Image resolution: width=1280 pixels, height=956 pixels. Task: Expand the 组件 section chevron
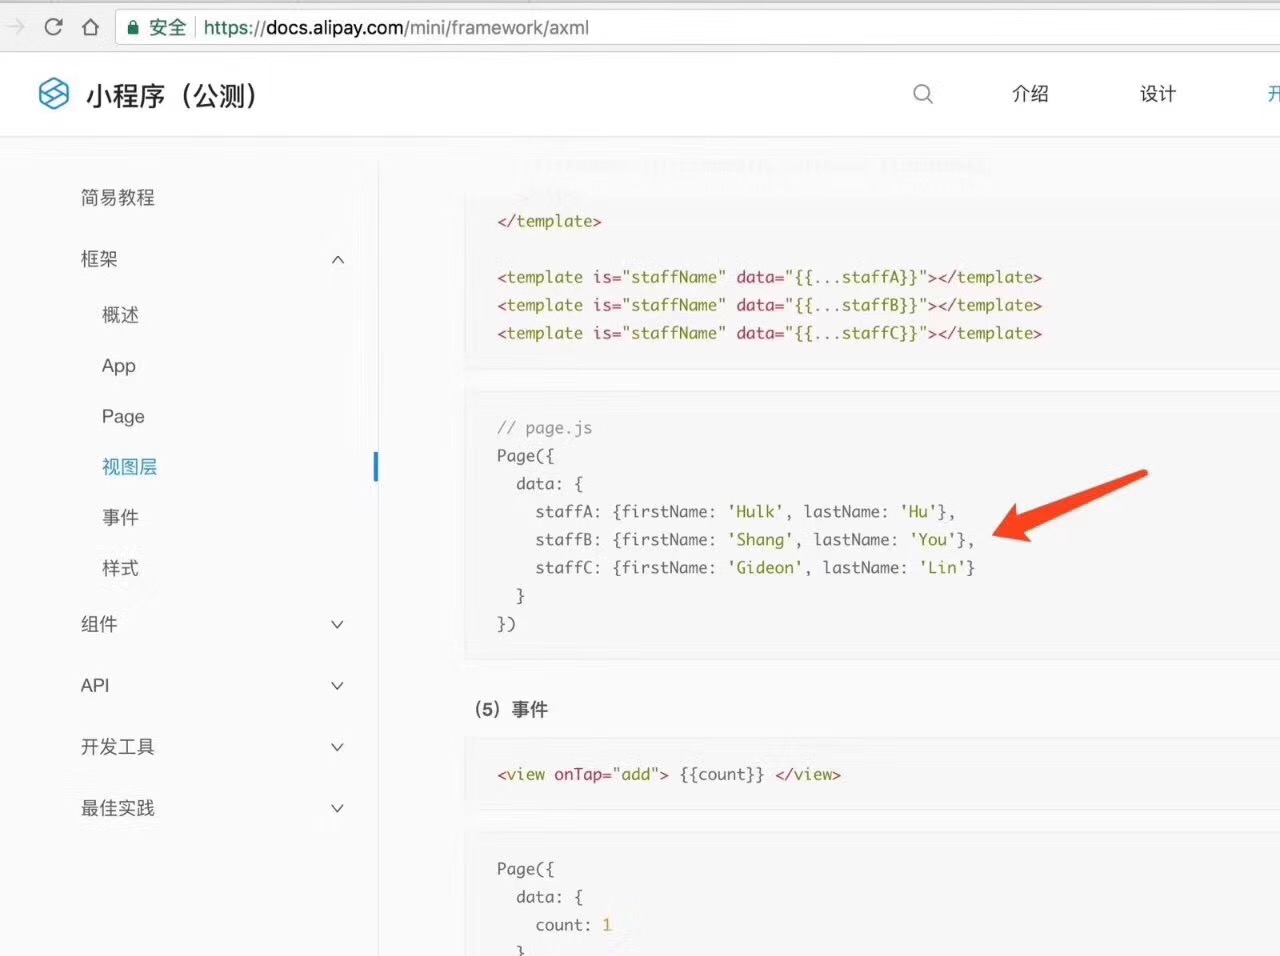tap(338, 625)
